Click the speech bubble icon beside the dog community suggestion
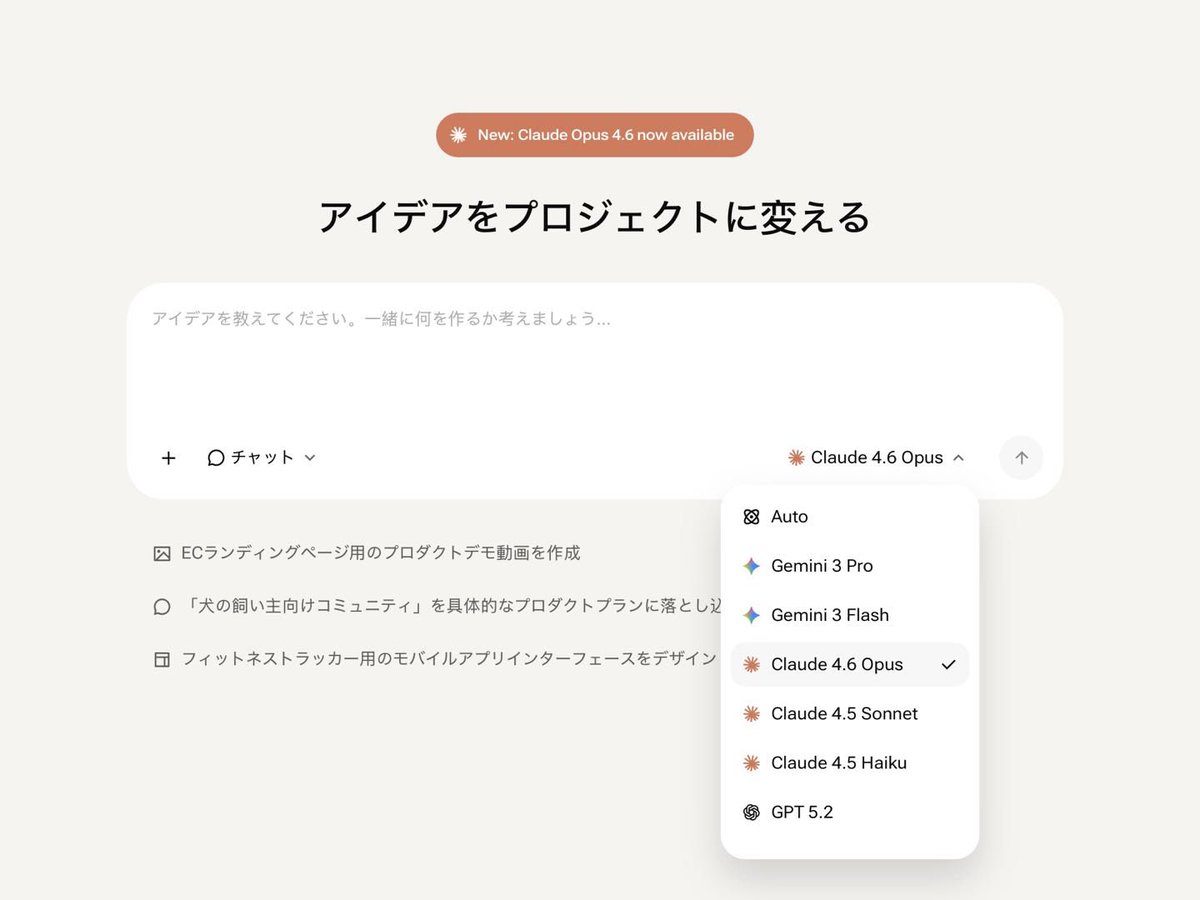Viewport: 1200px width, 900px height. pos(161,605)
